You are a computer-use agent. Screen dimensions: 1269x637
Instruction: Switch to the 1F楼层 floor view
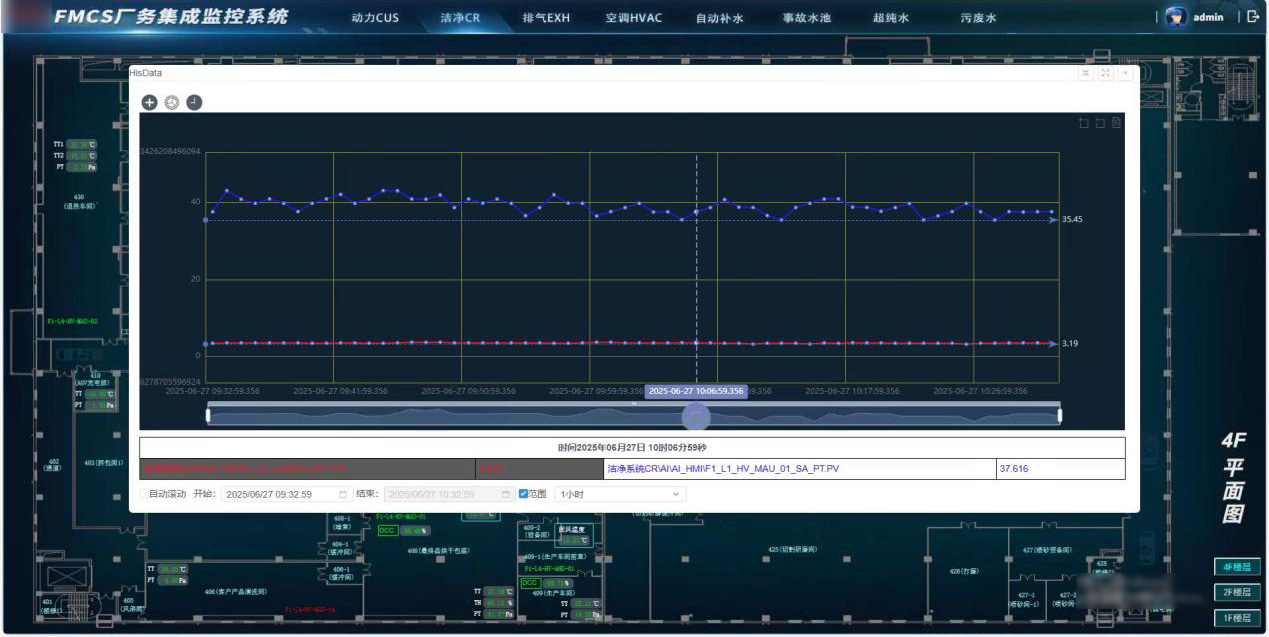click(1234, 618)
